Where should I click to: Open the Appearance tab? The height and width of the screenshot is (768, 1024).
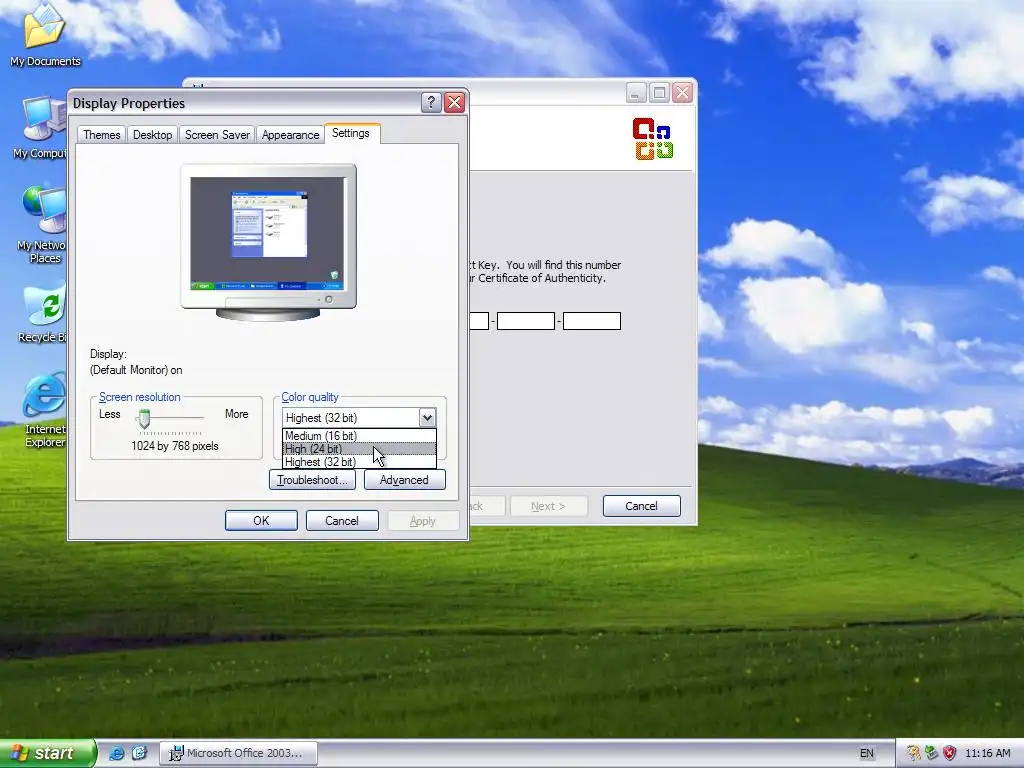point(290,135)
